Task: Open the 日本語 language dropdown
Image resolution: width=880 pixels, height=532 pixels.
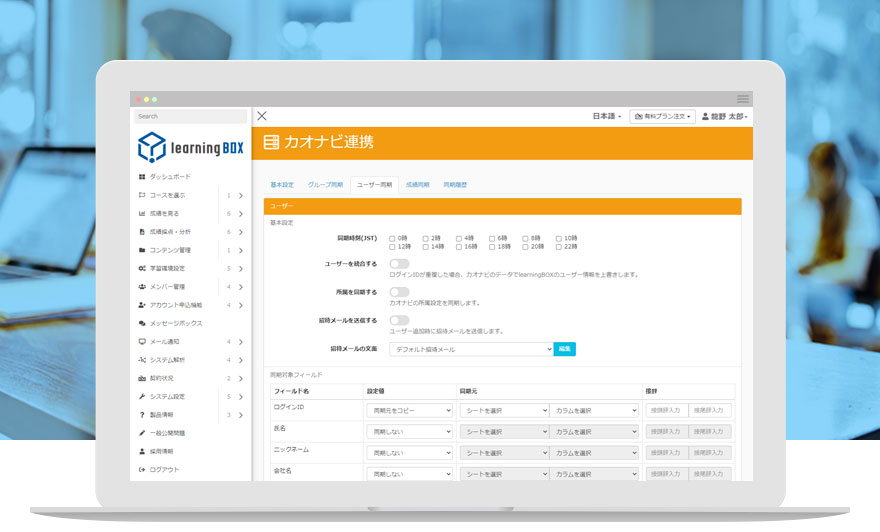Action: [607, 117]
